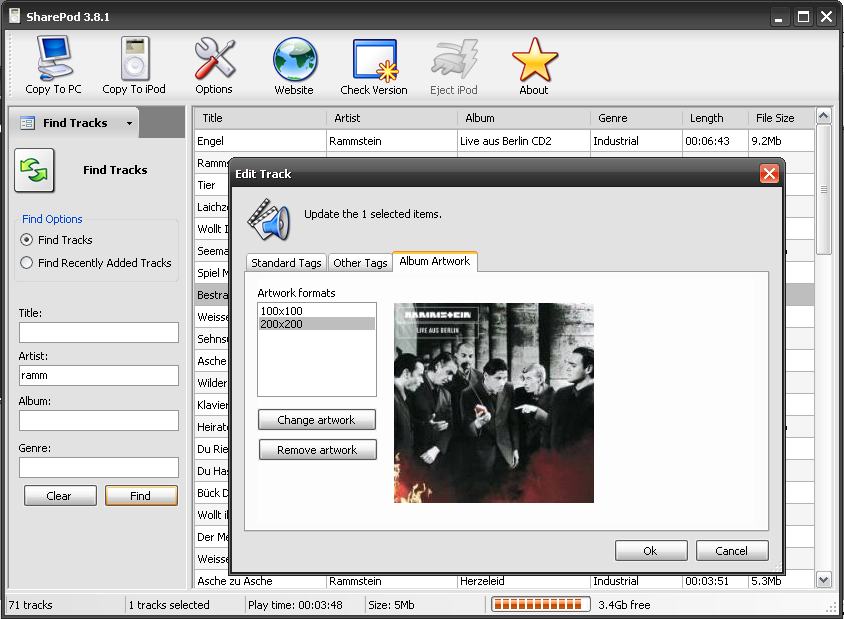
Task: Select the Find Tracks radio button
Action: coord(26,240)
